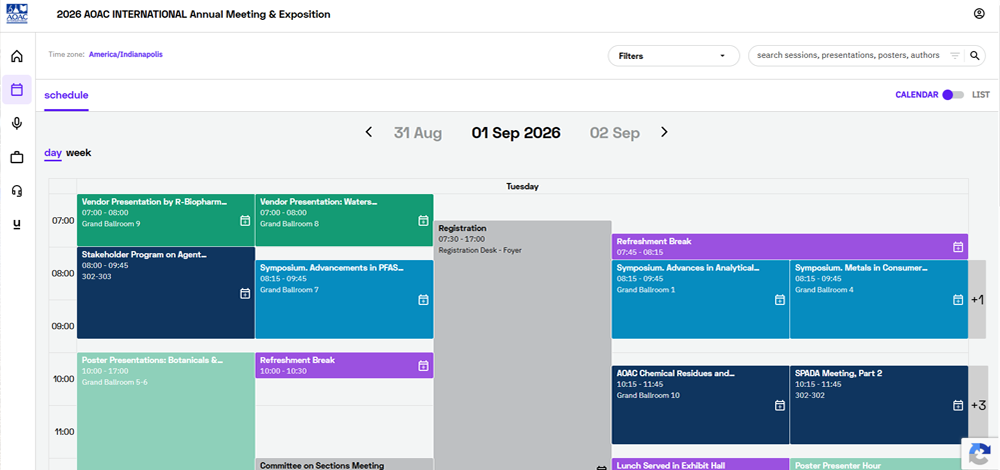Toggle between Calendar and List view
Image resolution: width=1000 pixels, height=470 pixels.
click(953, 94)
